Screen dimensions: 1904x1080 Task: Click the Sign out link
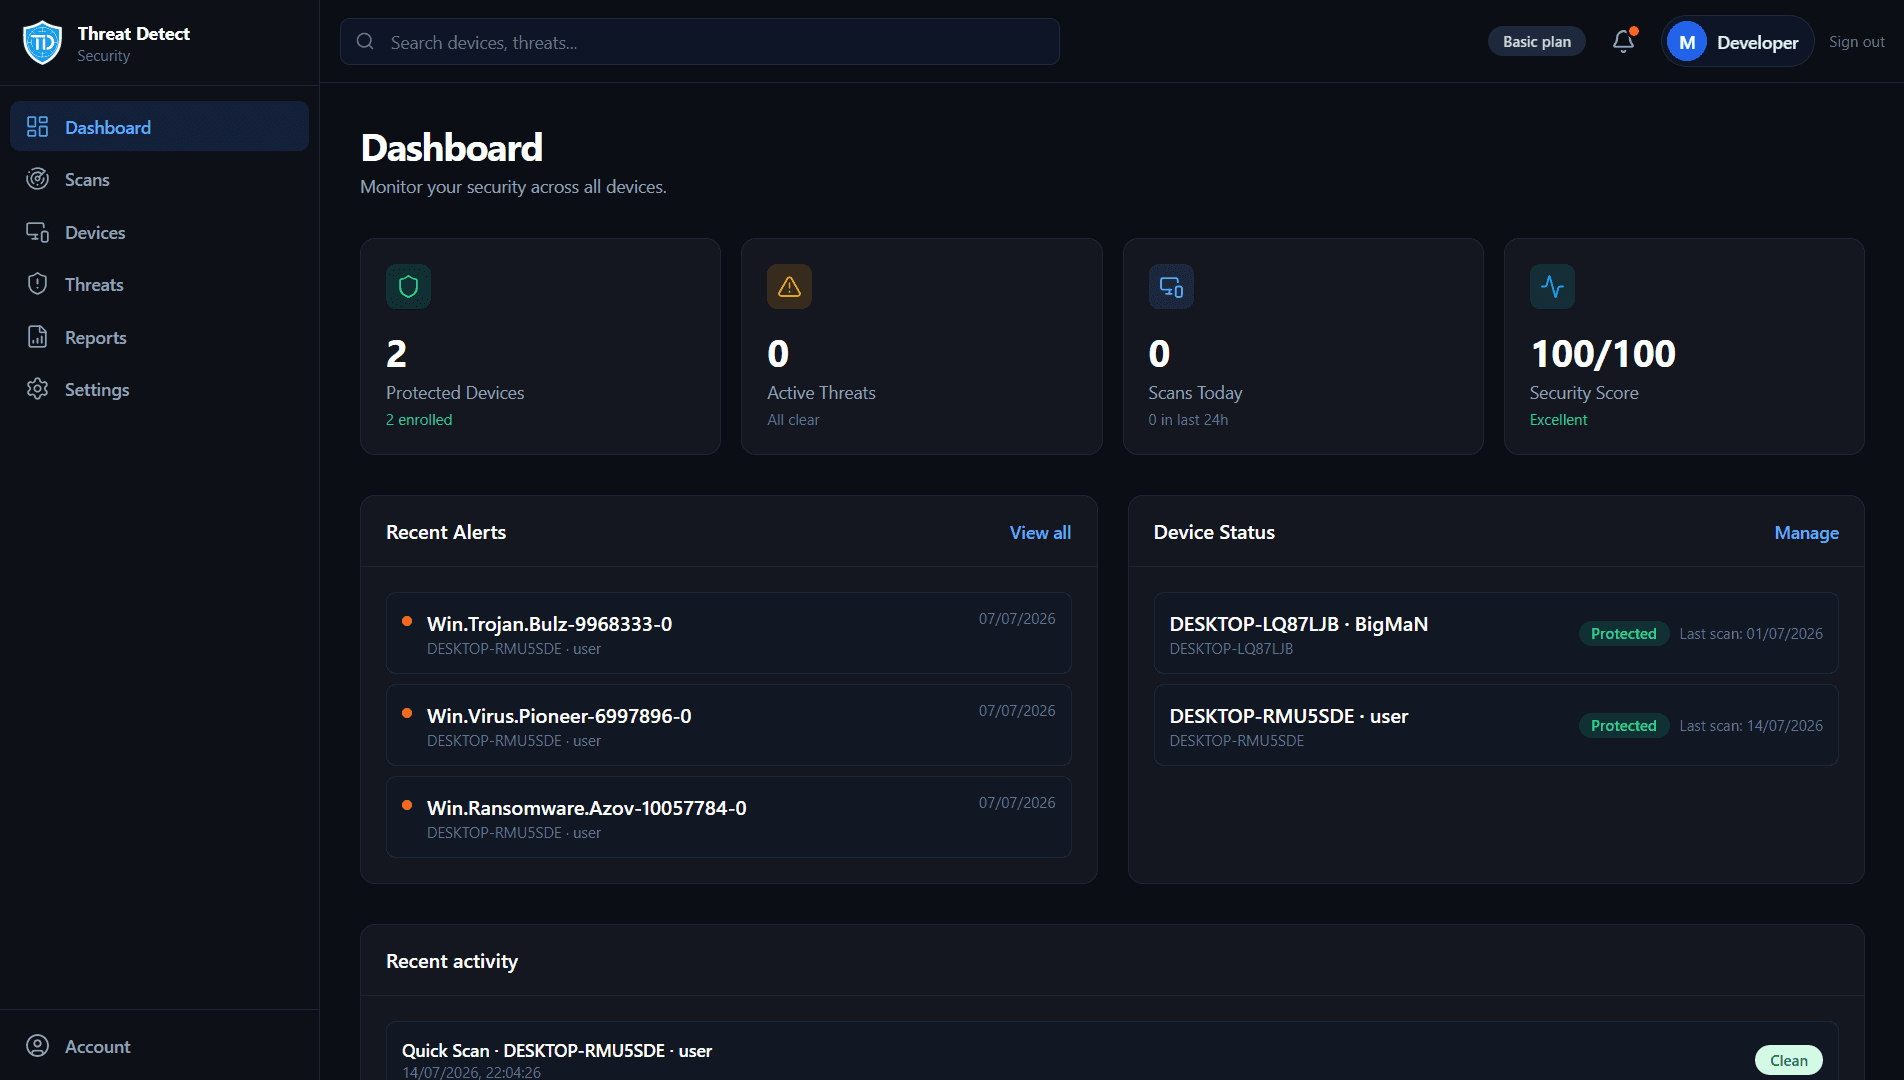pyautogui.click(x=1856, y=42)
